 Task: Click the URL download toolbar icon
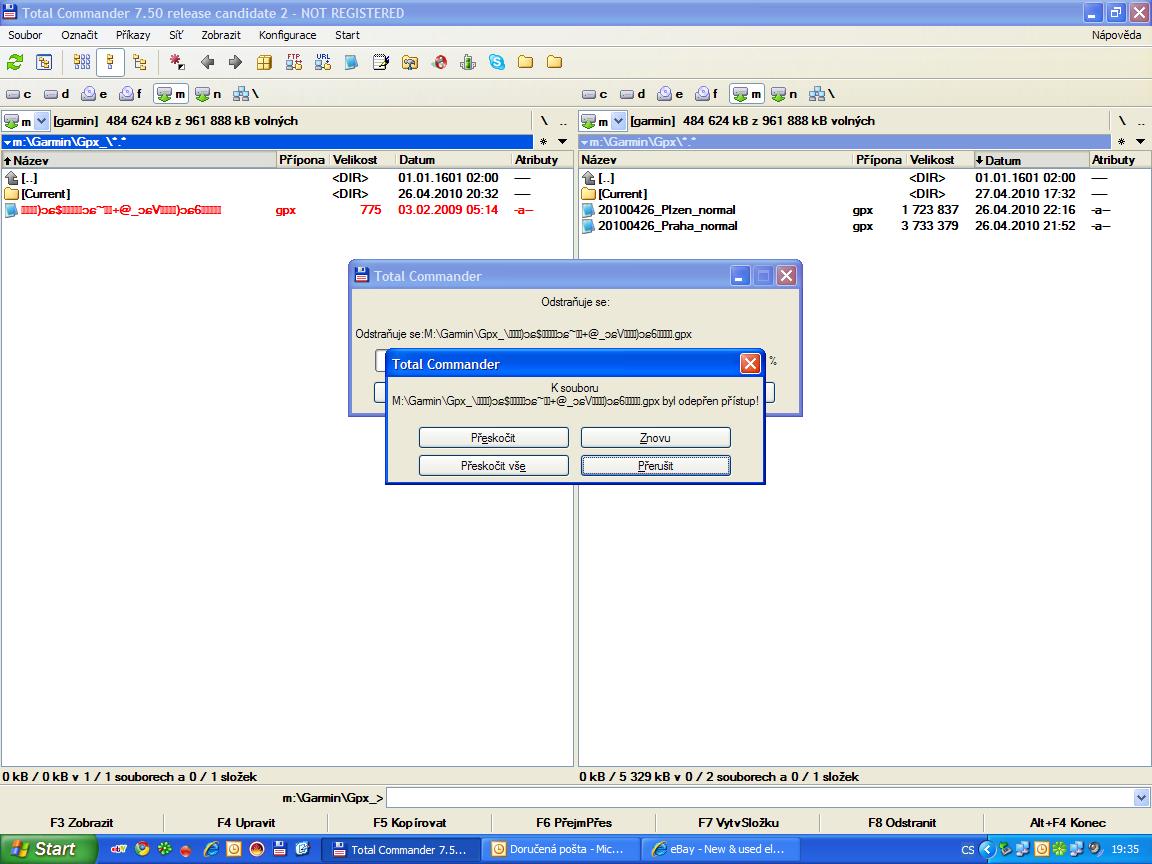(x=322, y=62)
